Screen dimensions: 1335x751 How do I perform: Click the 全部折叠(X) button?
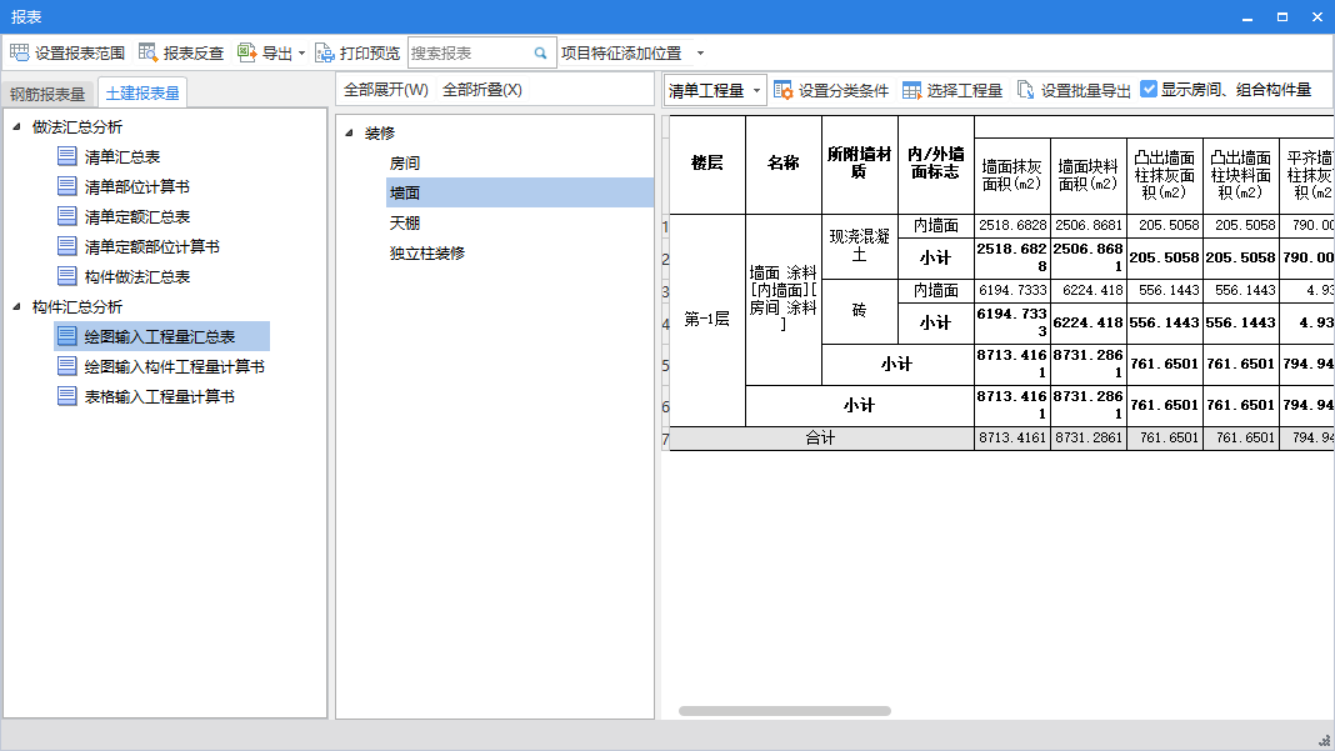pyautogui.click(x=482, y=90)
